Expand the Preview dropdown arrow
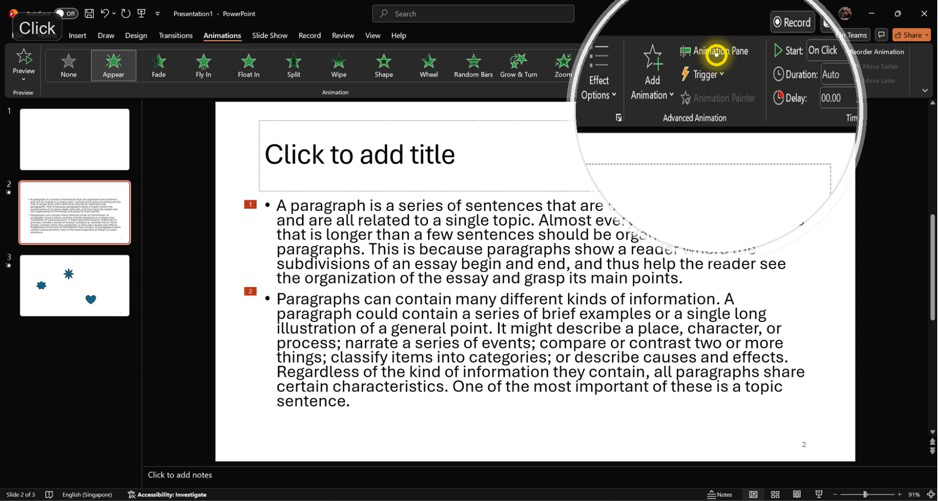 [24, 79]
